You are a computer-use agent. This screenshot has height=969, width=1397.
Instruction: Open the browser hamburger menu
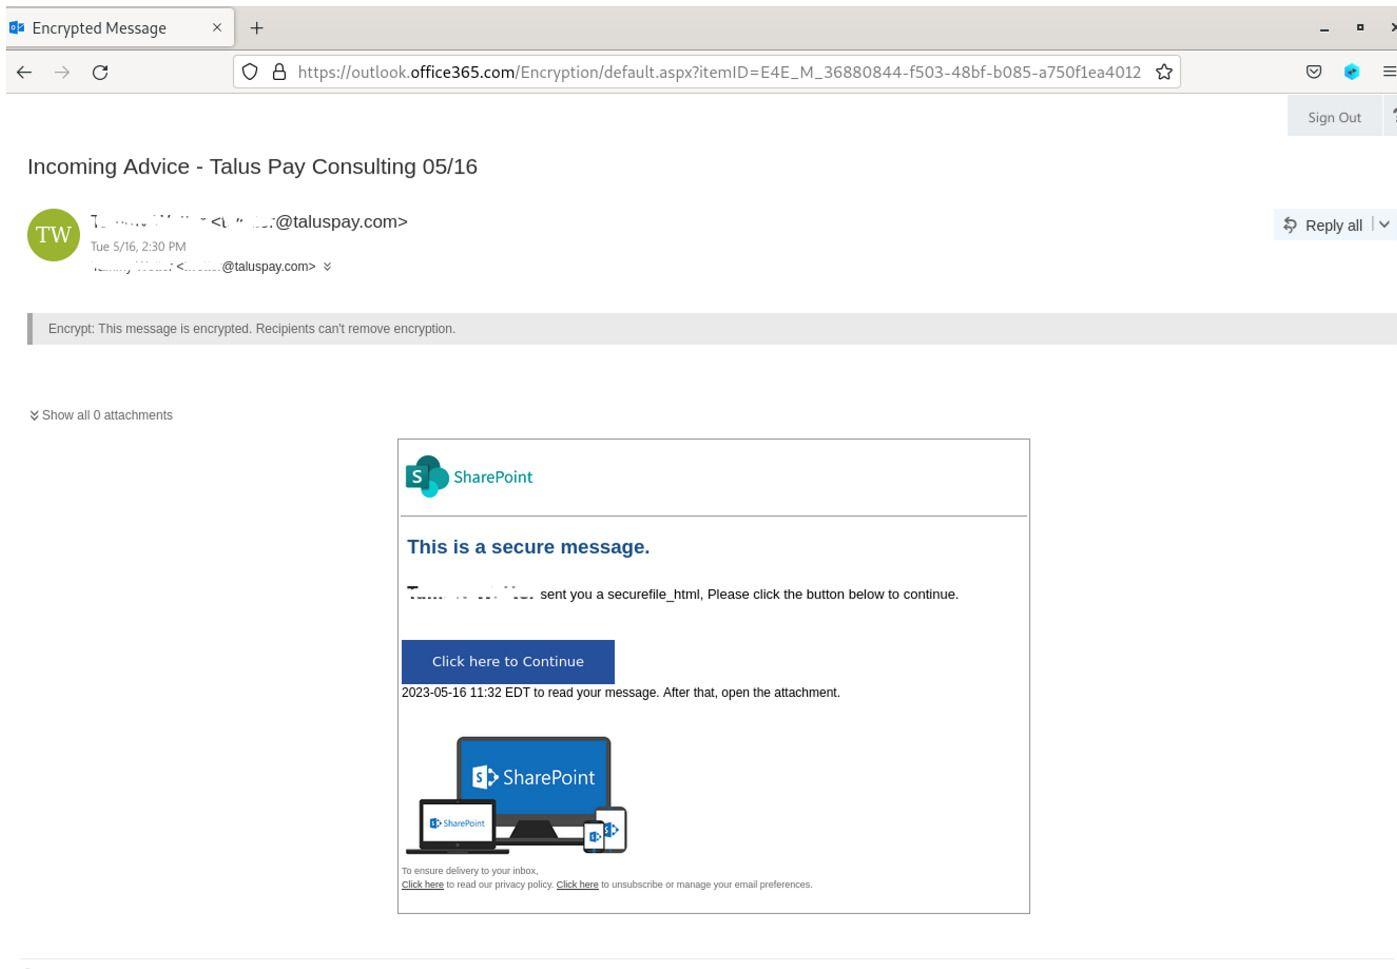pos(1389,72)
